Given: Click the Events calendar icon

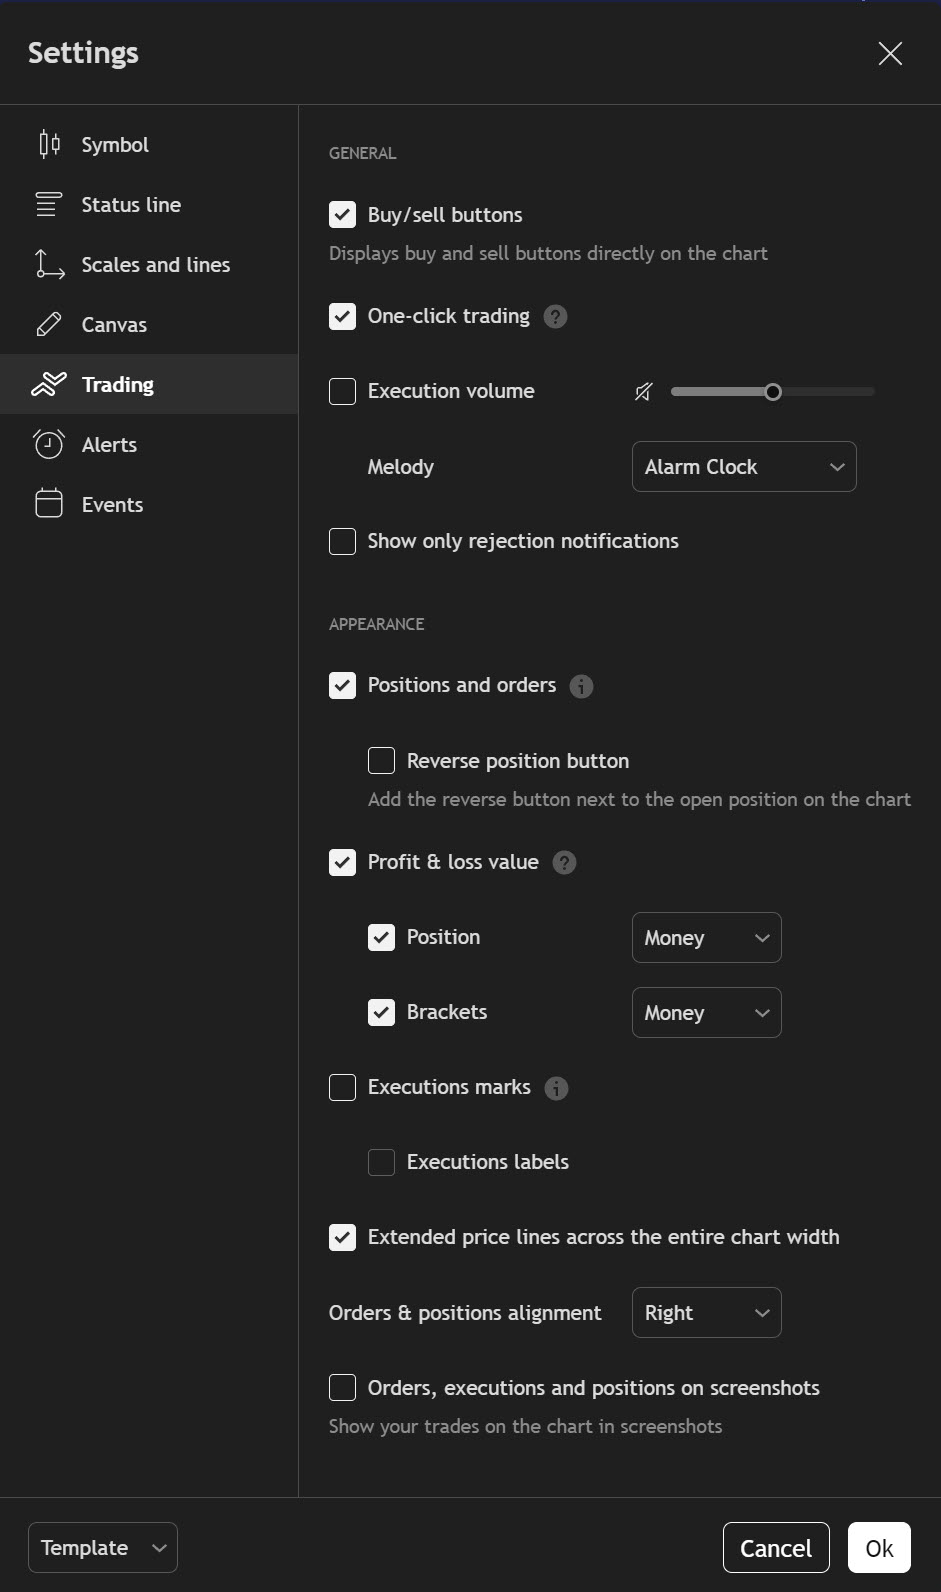Looking at the screenshot, I should point(49,505).
